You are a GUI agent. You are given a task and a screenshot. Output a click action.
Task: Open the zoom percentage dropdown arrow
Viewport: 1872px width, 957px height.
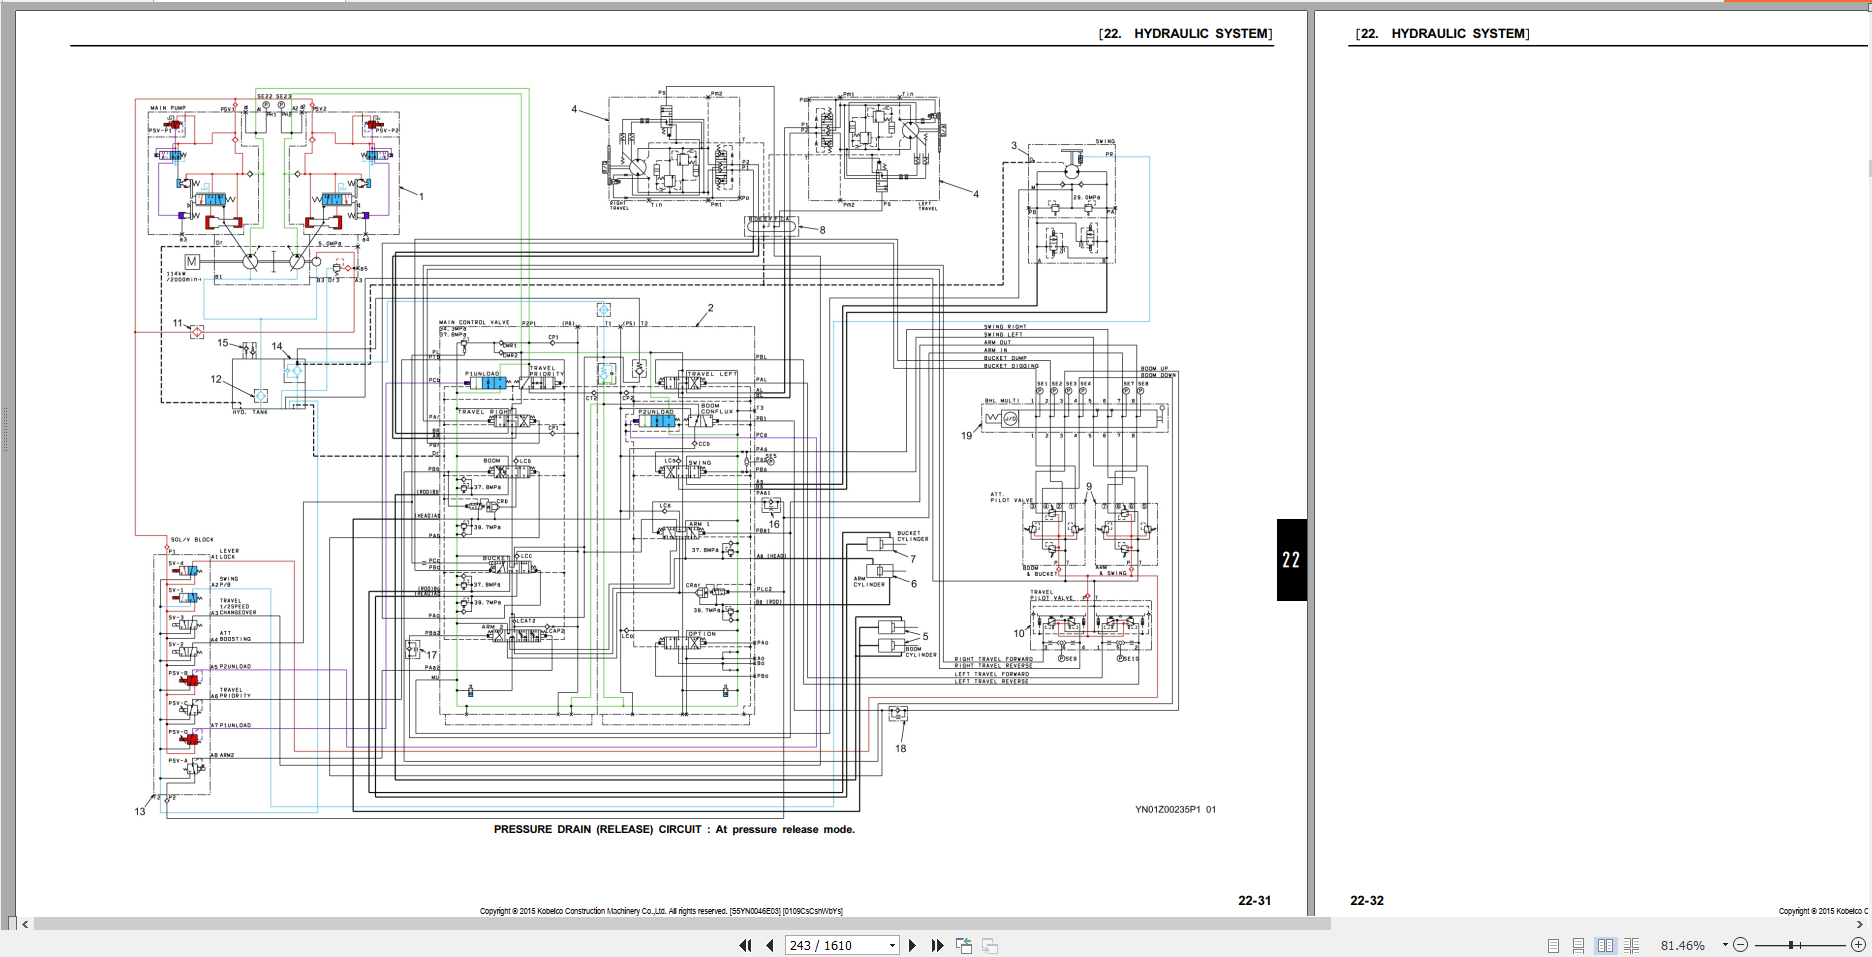(1725, 945)
